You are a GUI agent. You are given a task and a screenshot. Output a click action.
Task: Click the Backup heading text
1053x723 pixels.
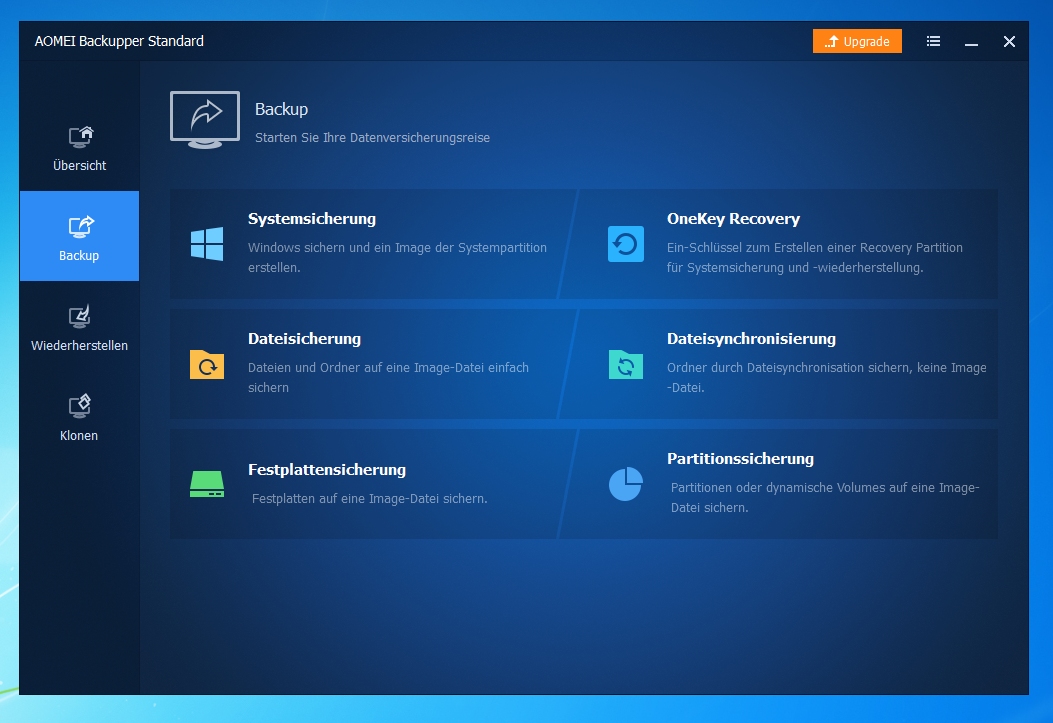(x=281, y=109)
